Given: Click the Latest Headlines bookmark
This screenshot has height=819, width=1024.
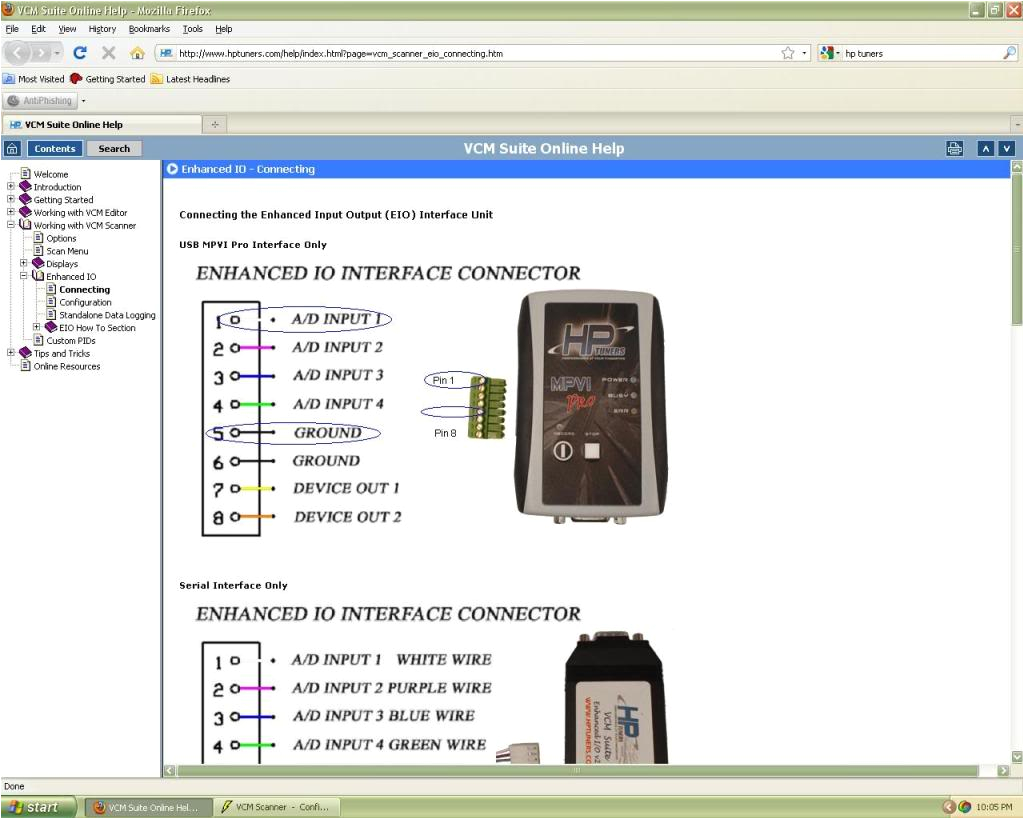Looking at the screenshot, I should point(196,78).
